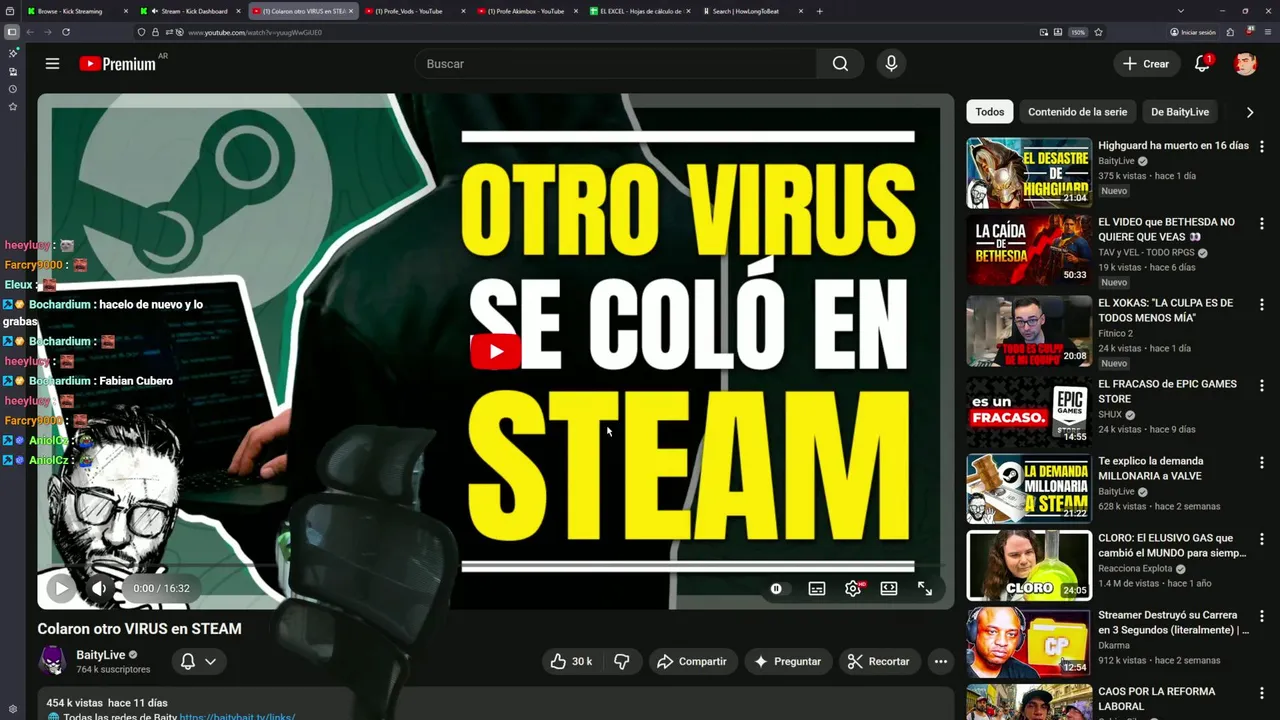This screenshot has height=720, width=1280.
Task: Enter fullscreen mode
Action: click(x=925, y=589)
